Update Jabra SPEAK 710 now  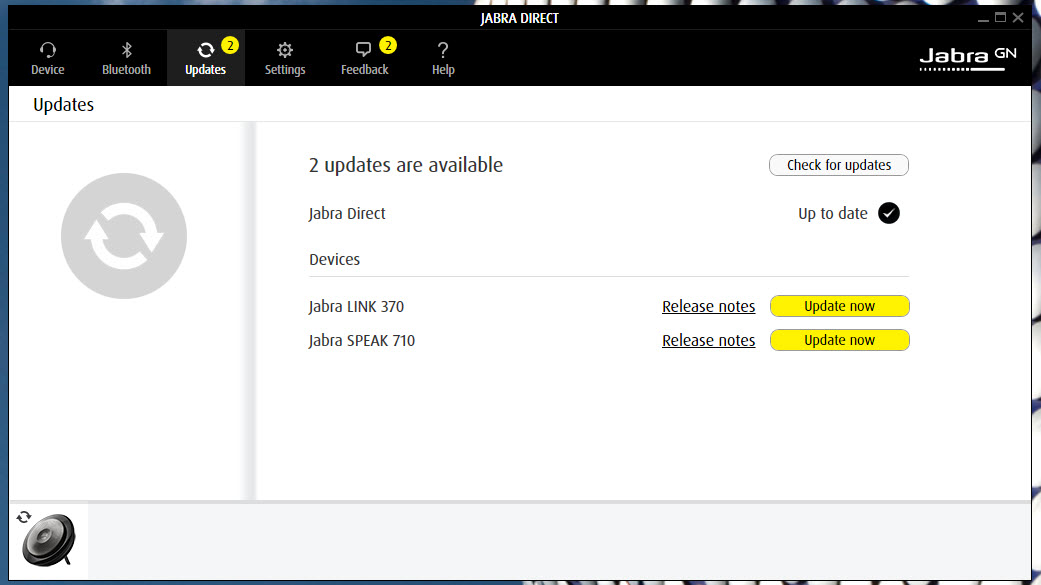click(x=839, y=340)
